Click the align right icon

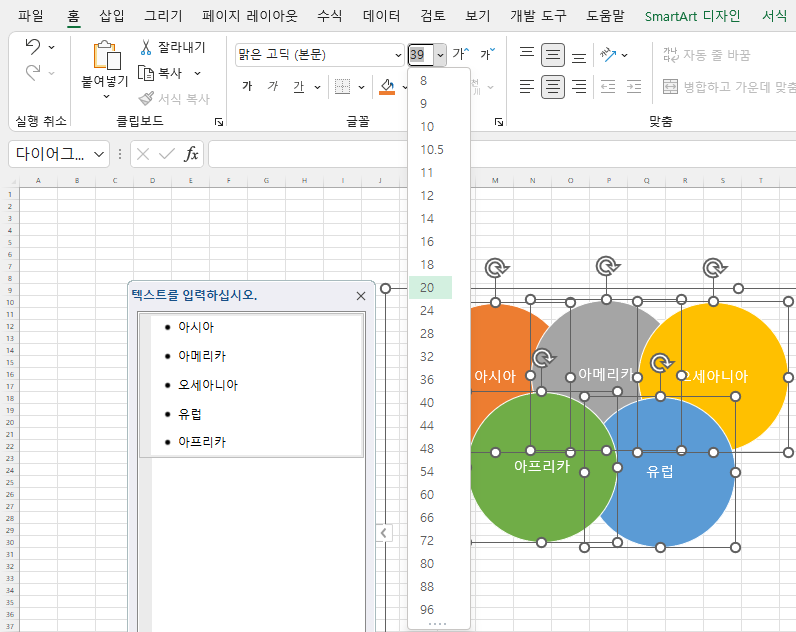click(579, 87)
